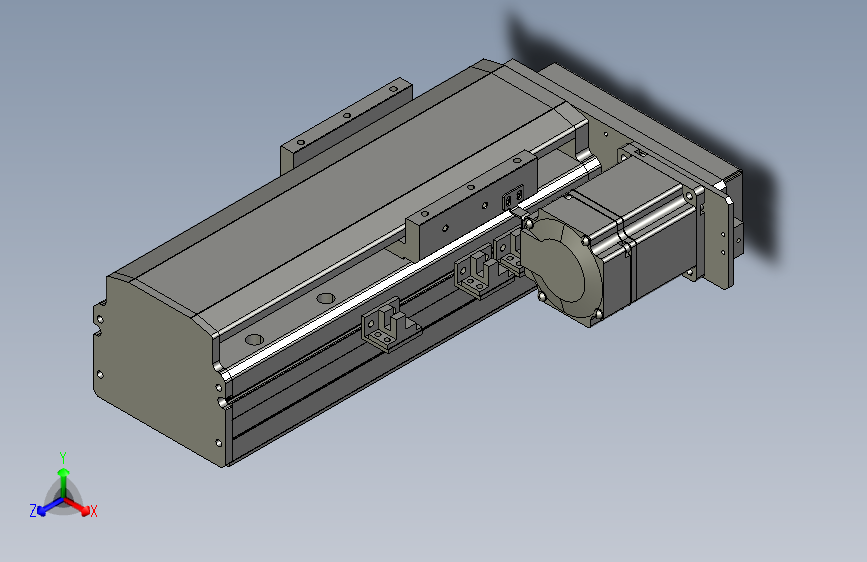867x562 pixels.
Task: Click the red X axis on triad
Action: point(79,507)
